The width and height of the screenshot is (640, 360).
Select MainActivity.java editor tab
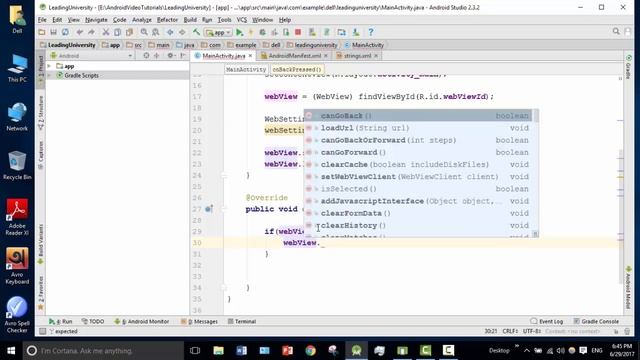click(224, 56)
